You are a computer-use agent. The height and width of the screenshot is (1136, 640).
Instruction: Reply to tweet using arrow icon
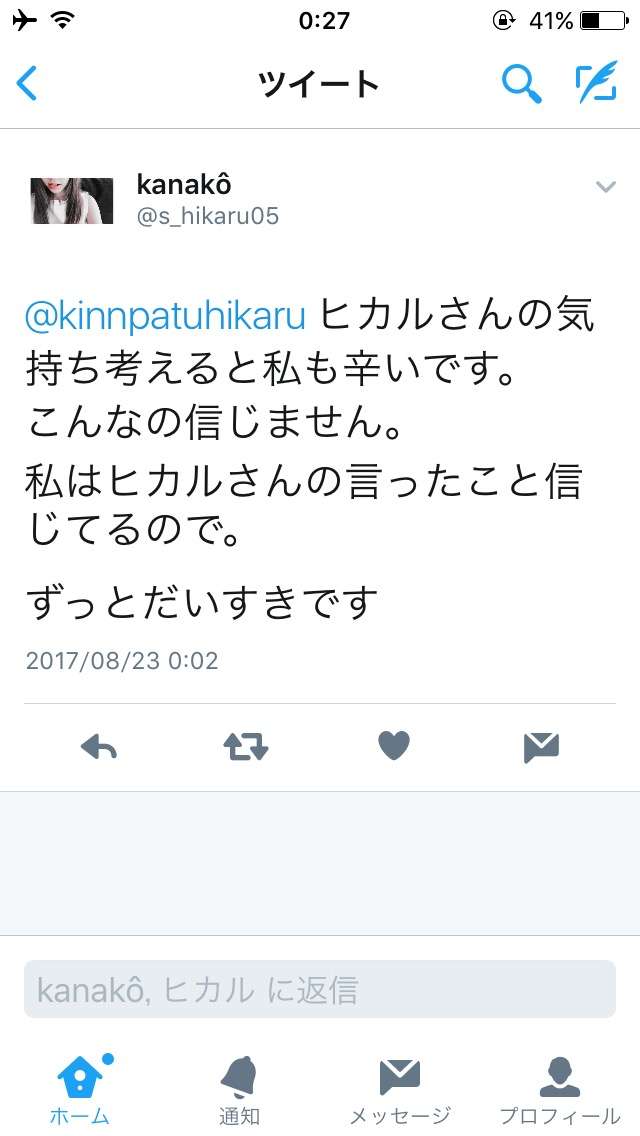(99, 747)
